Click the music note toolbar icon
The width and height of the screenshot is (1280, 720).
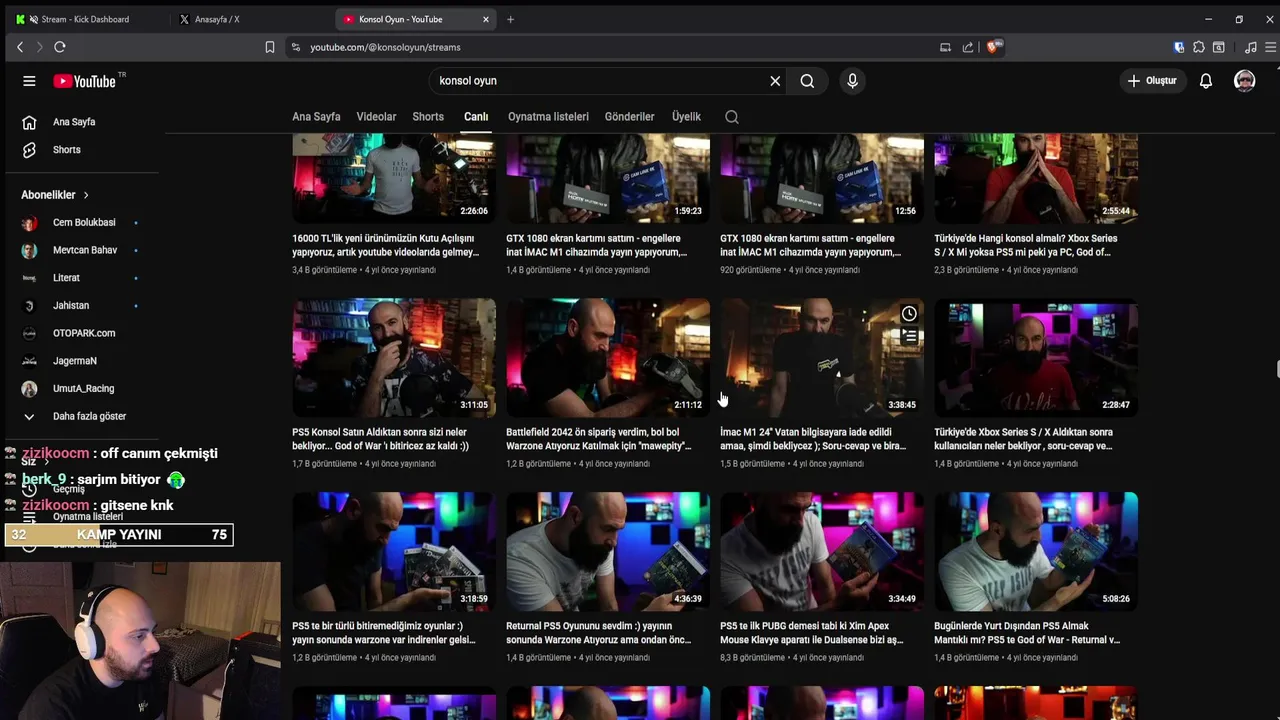click(1251, 47)
